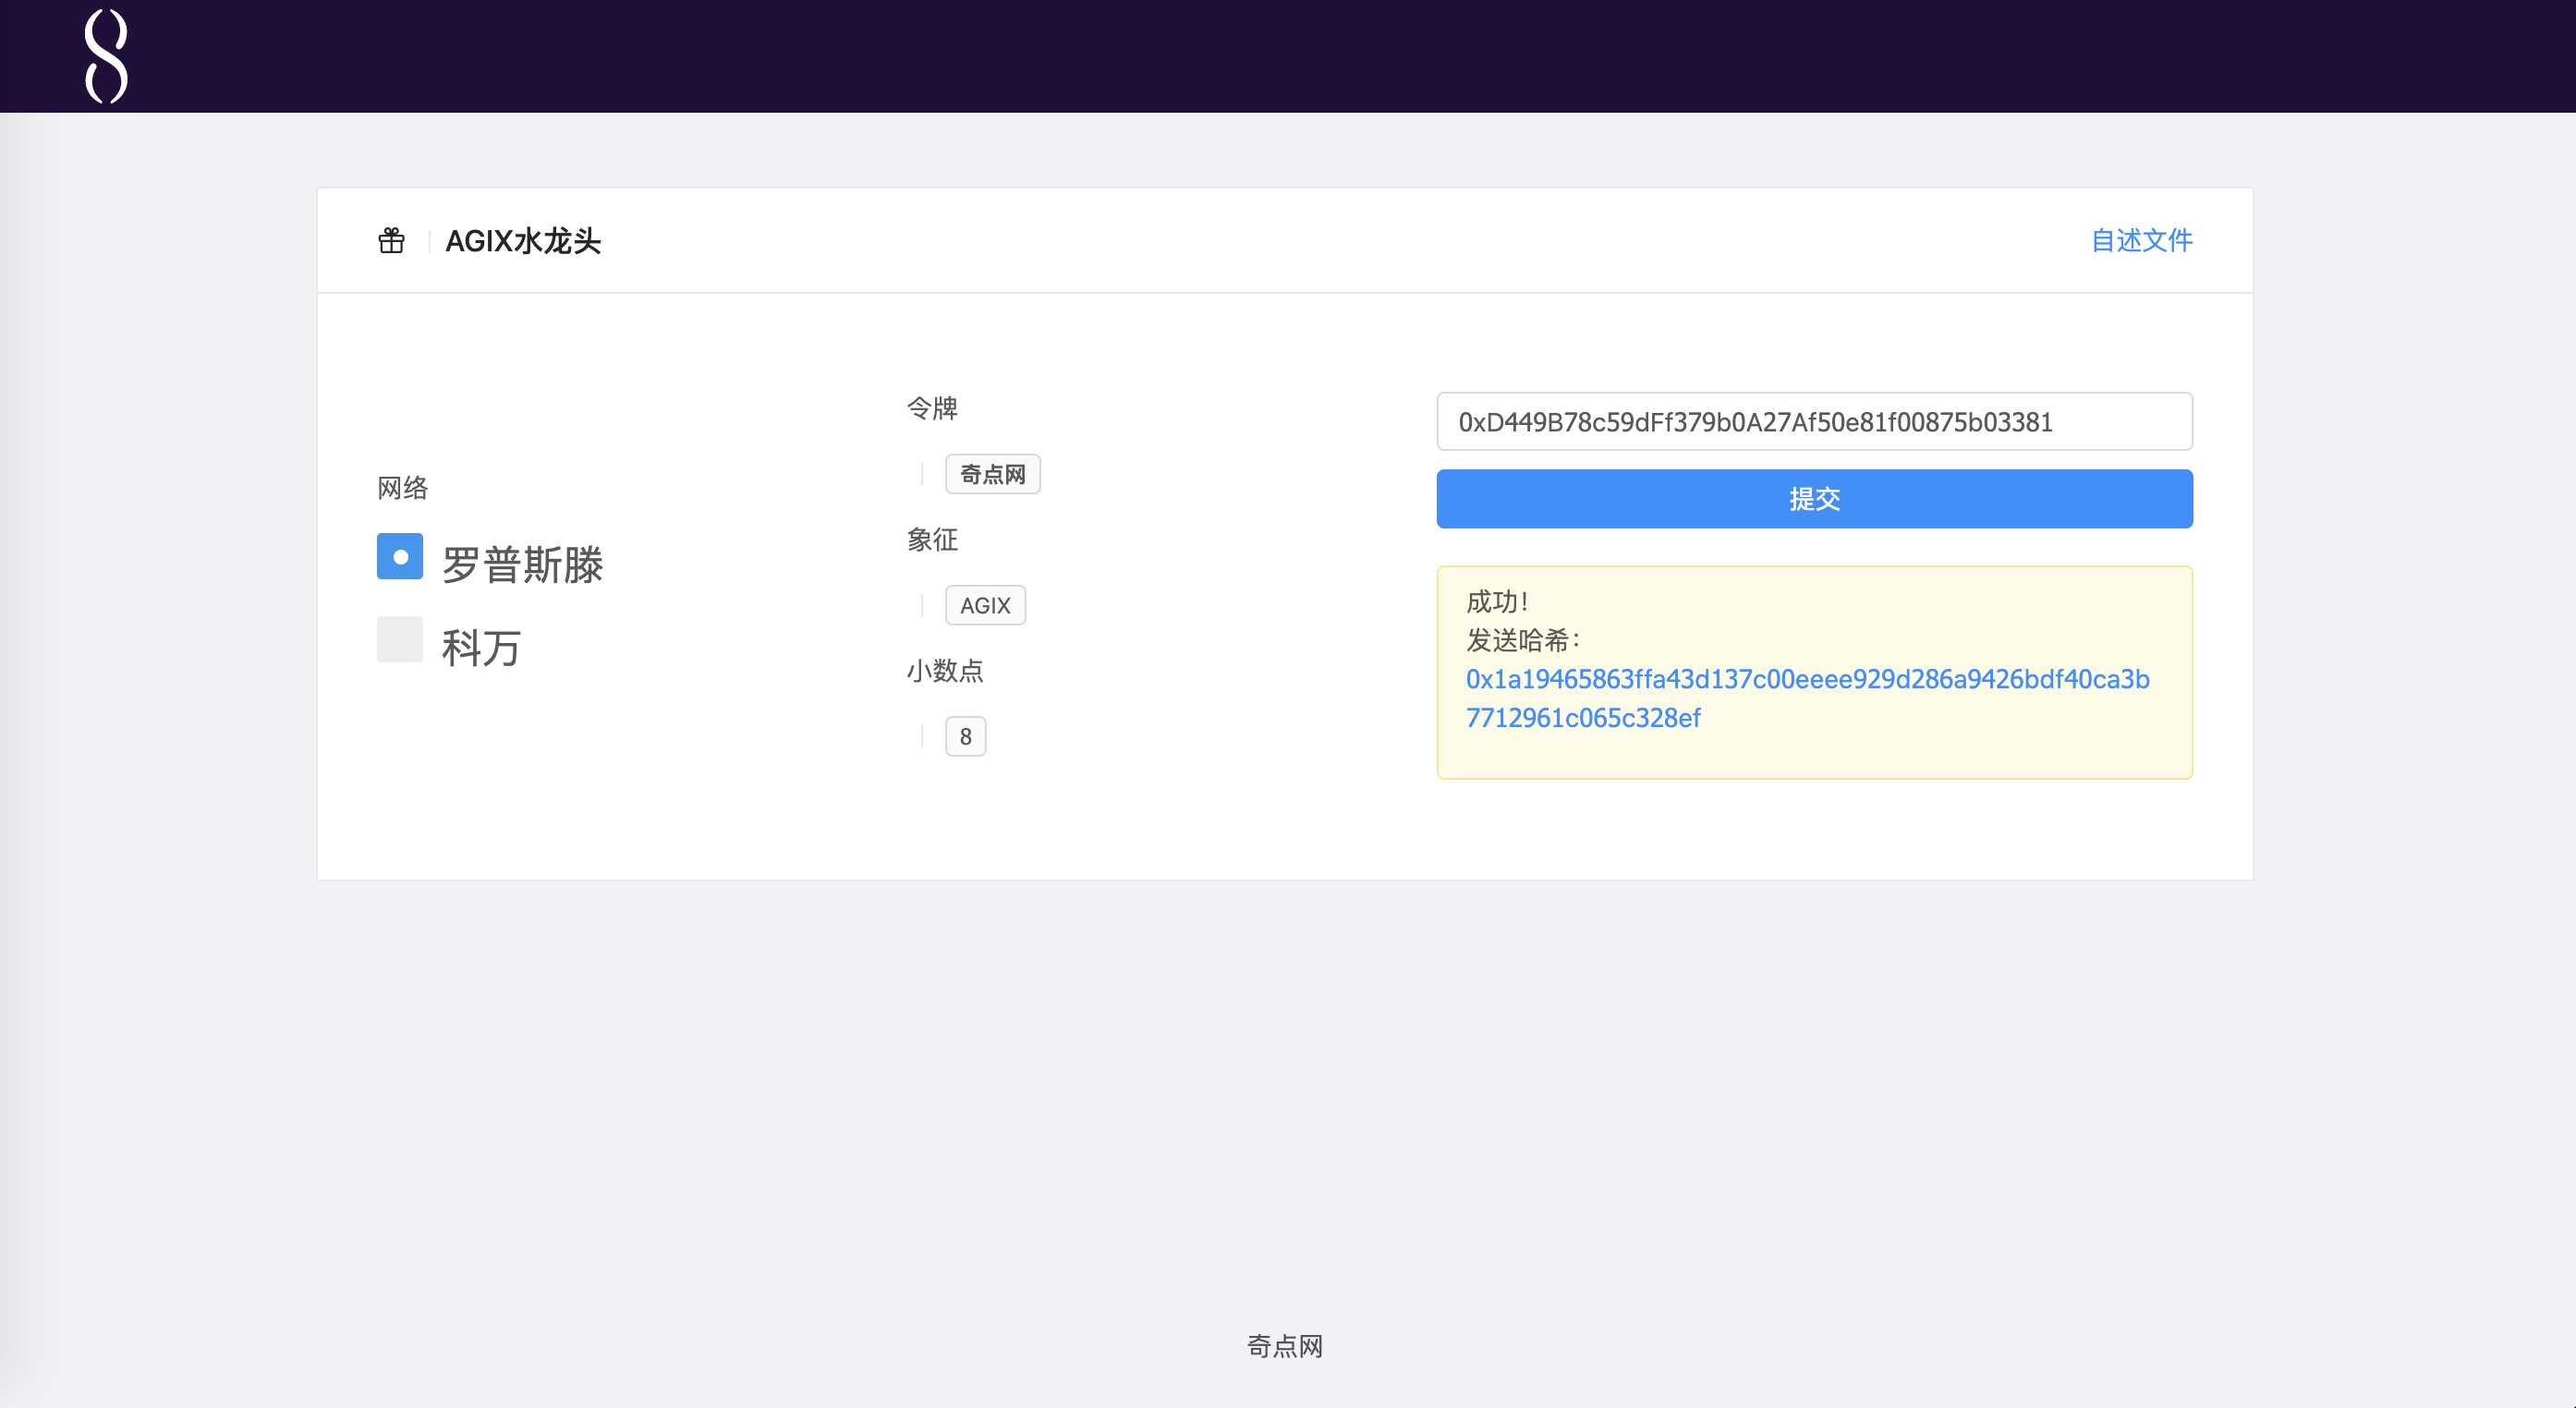Click the wallet address input field
2576x1408 pixels.
tap(1814, 422)
